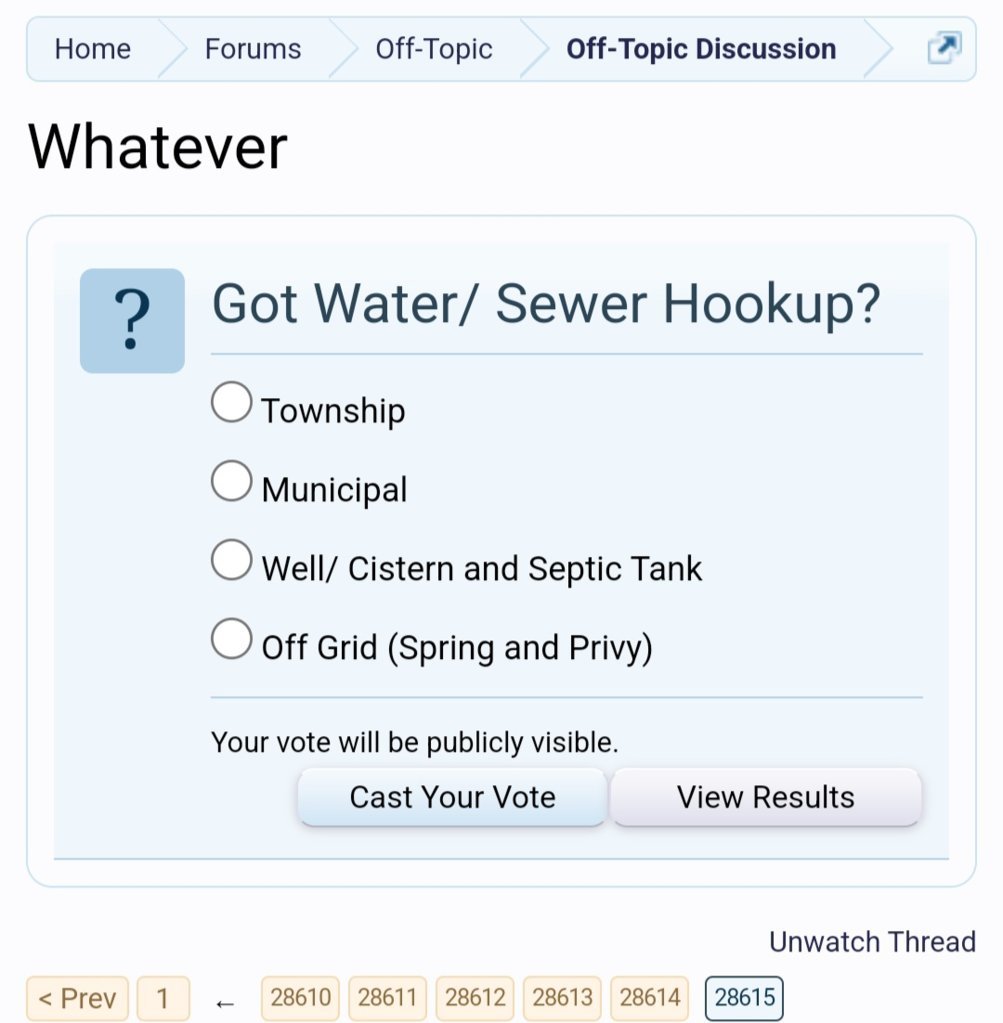1003x1023 pixels.
Task: Open the external link popup icon
Action: coord(944,48)
